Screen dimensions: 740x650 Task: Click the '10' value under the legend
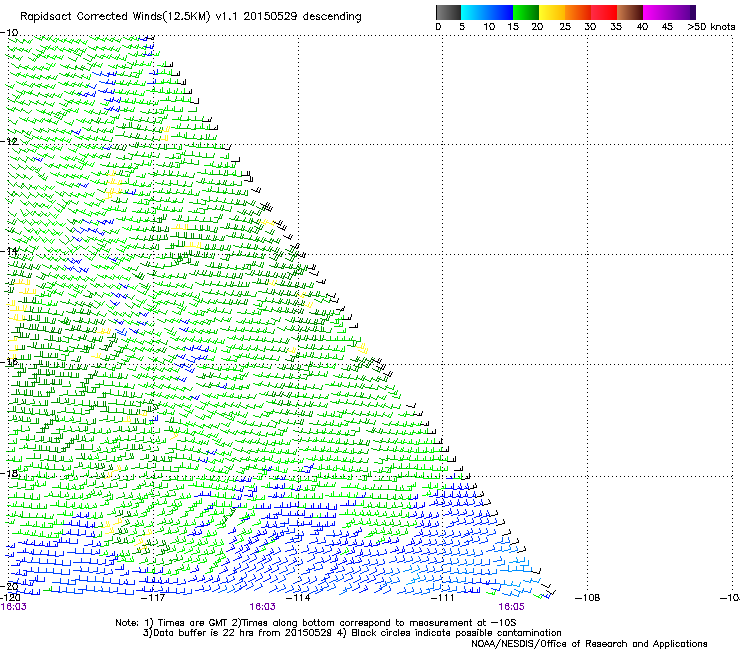(x=489, y=27)
